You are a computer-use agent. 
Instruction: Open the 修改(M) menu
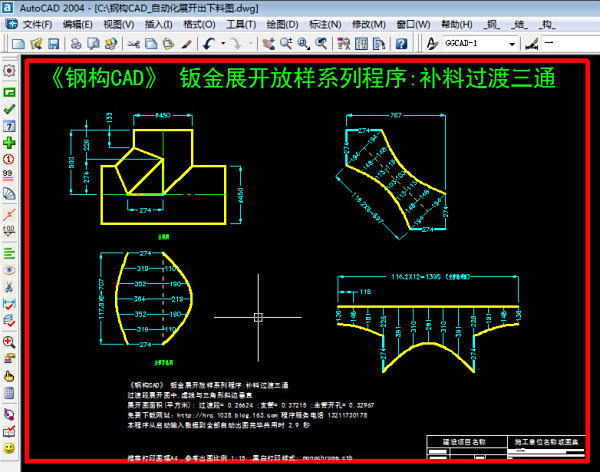click(369, 24)
